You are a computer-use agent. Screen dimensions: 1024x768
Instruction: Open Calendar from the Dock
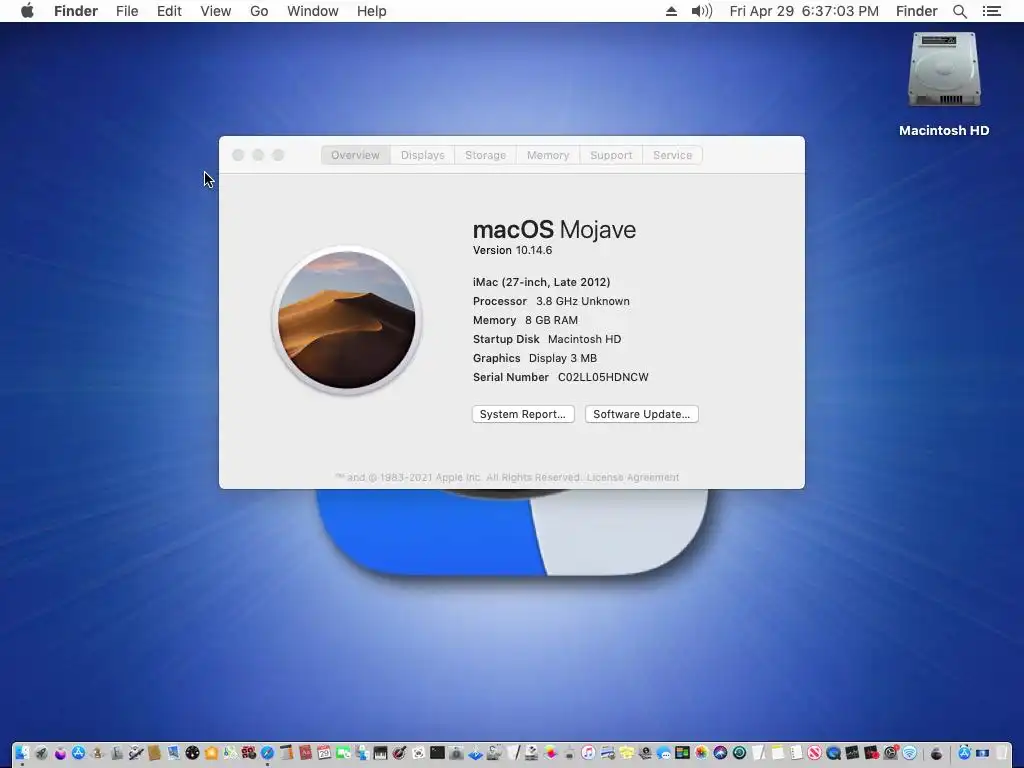point(324,753)
